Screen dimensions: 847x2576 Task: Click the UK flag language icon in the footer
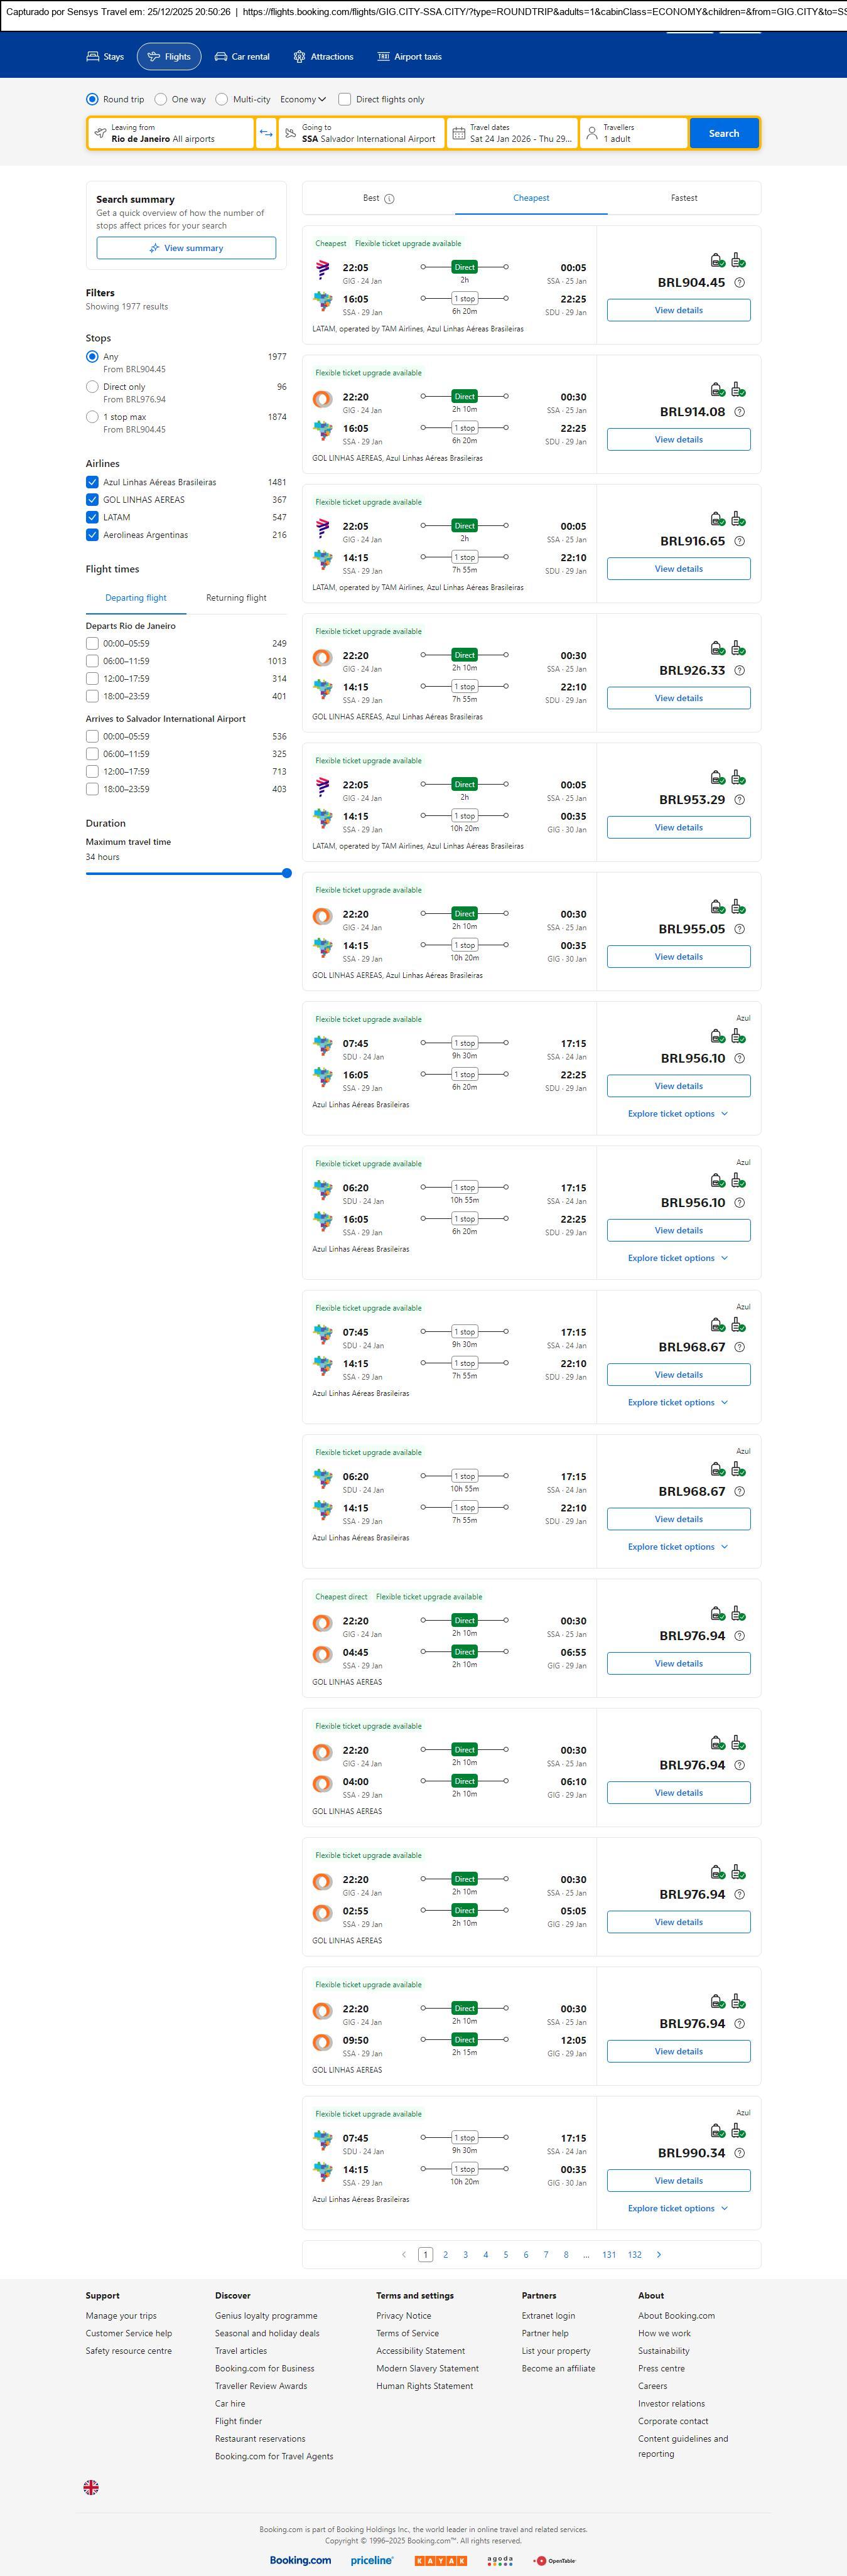(x=91, y=2487)
